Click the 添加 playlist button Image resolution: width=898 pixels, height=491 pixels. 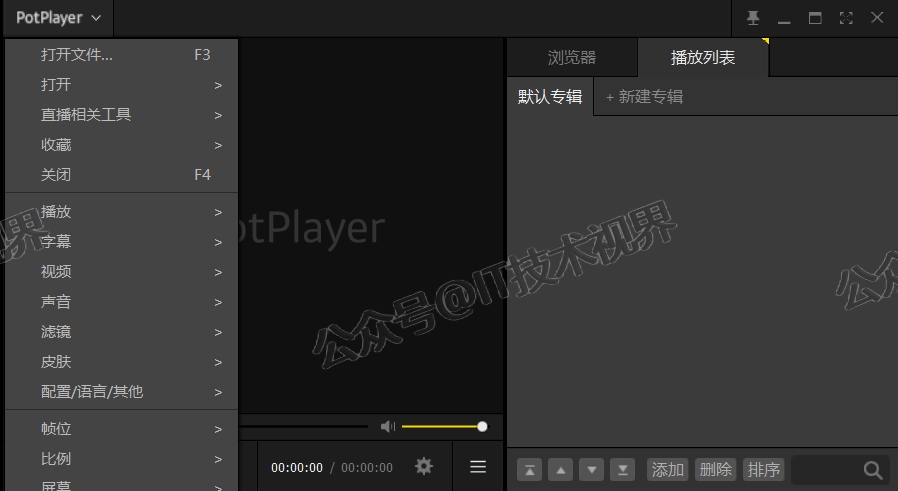(668, 470)
